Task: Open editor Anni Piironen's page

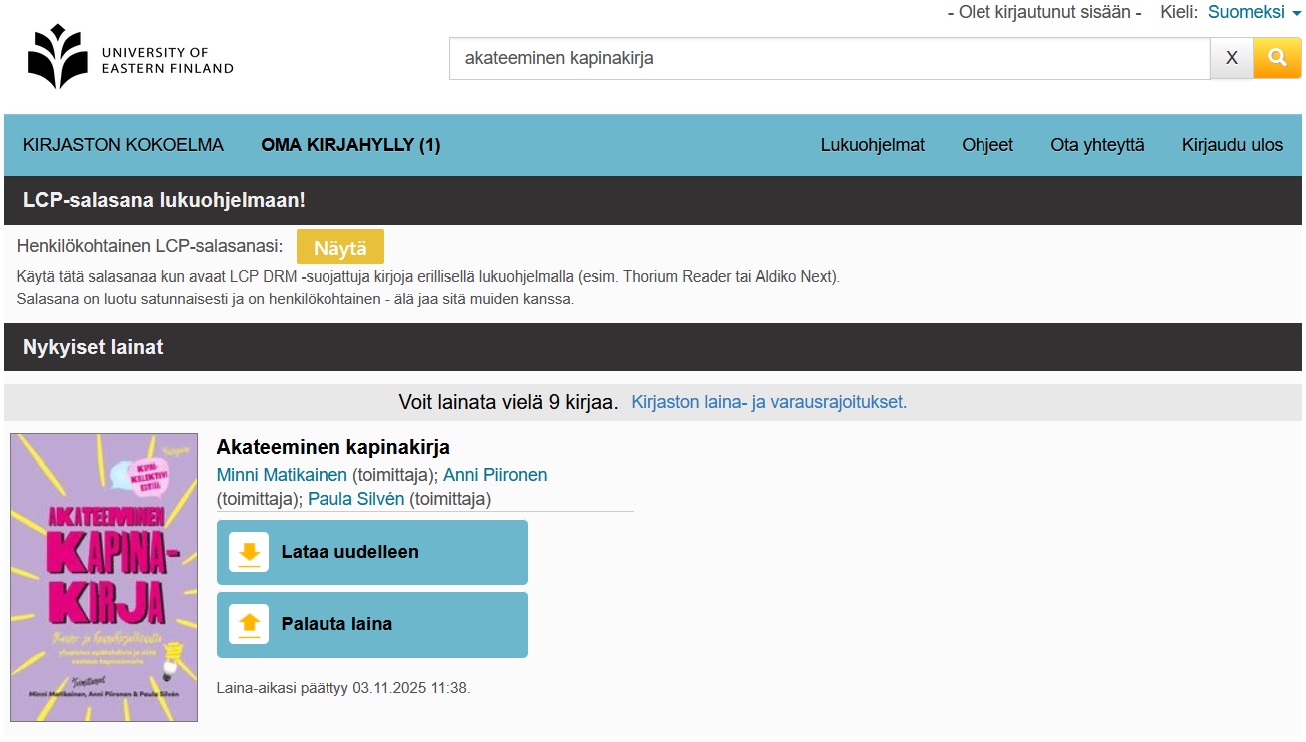Action: point(496,475)
